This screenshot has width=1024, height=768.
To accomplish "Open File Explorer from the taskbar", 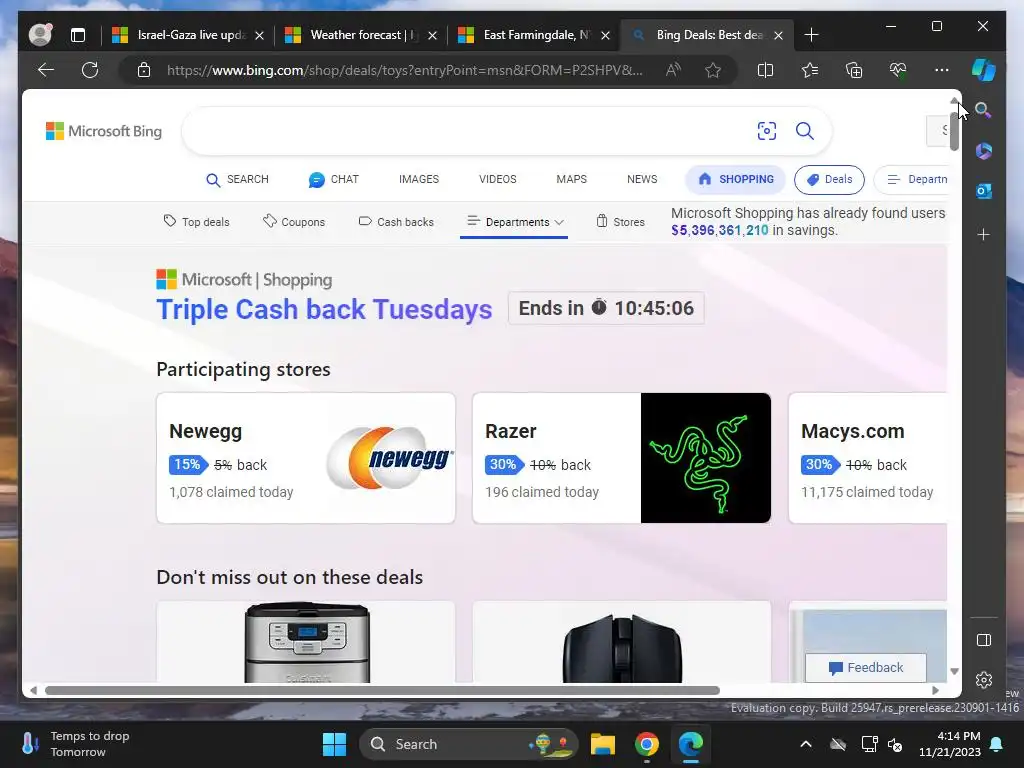I will tap(603, 744).
